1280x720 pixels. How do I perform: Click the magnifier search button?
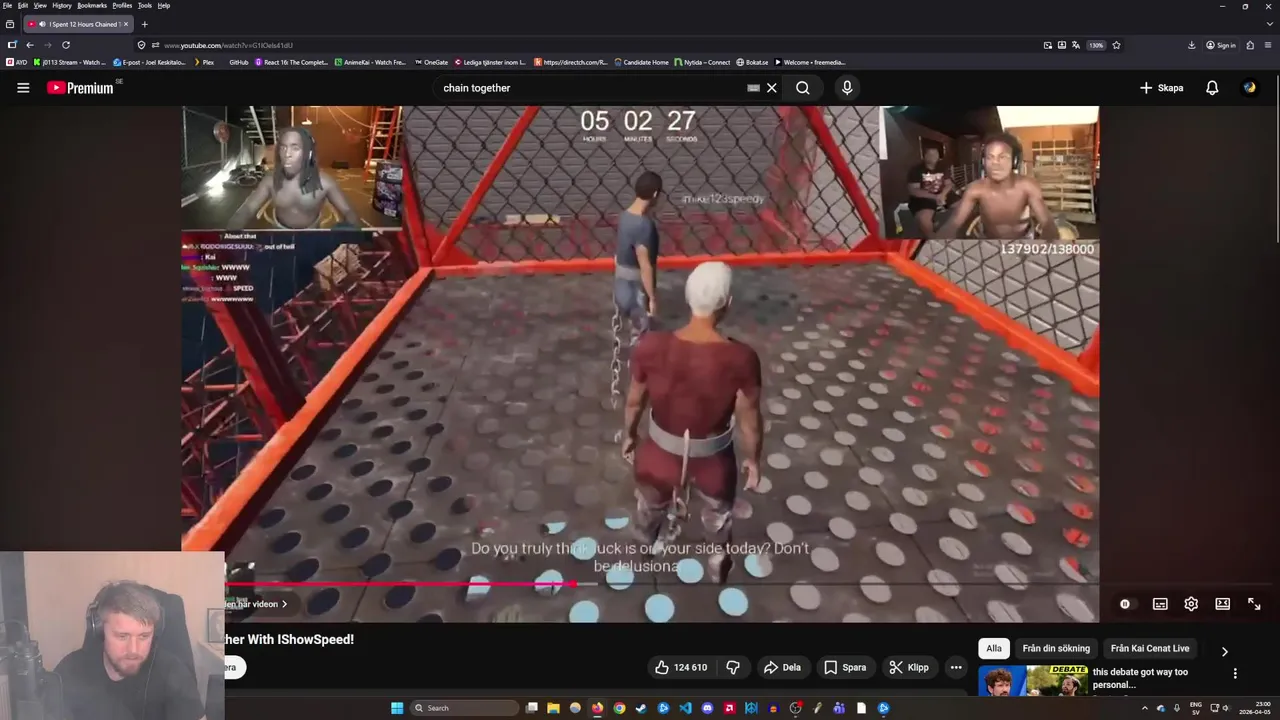click(x=803, y=88)
